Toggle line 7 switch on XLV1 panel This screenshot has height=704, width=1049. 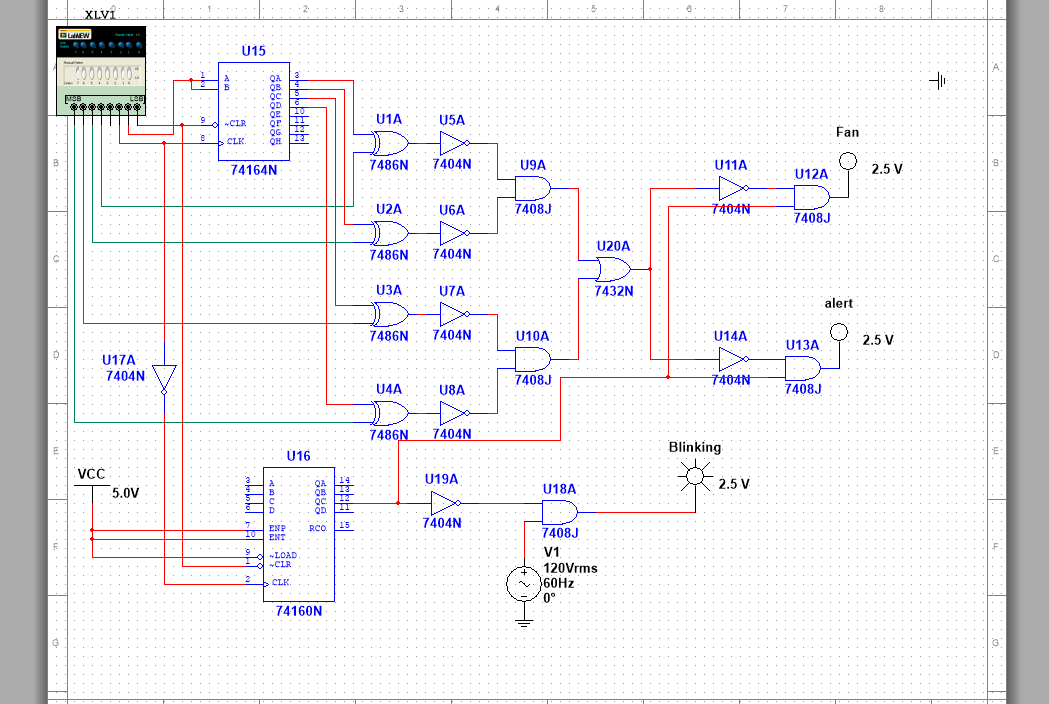[x=78, y=72]
